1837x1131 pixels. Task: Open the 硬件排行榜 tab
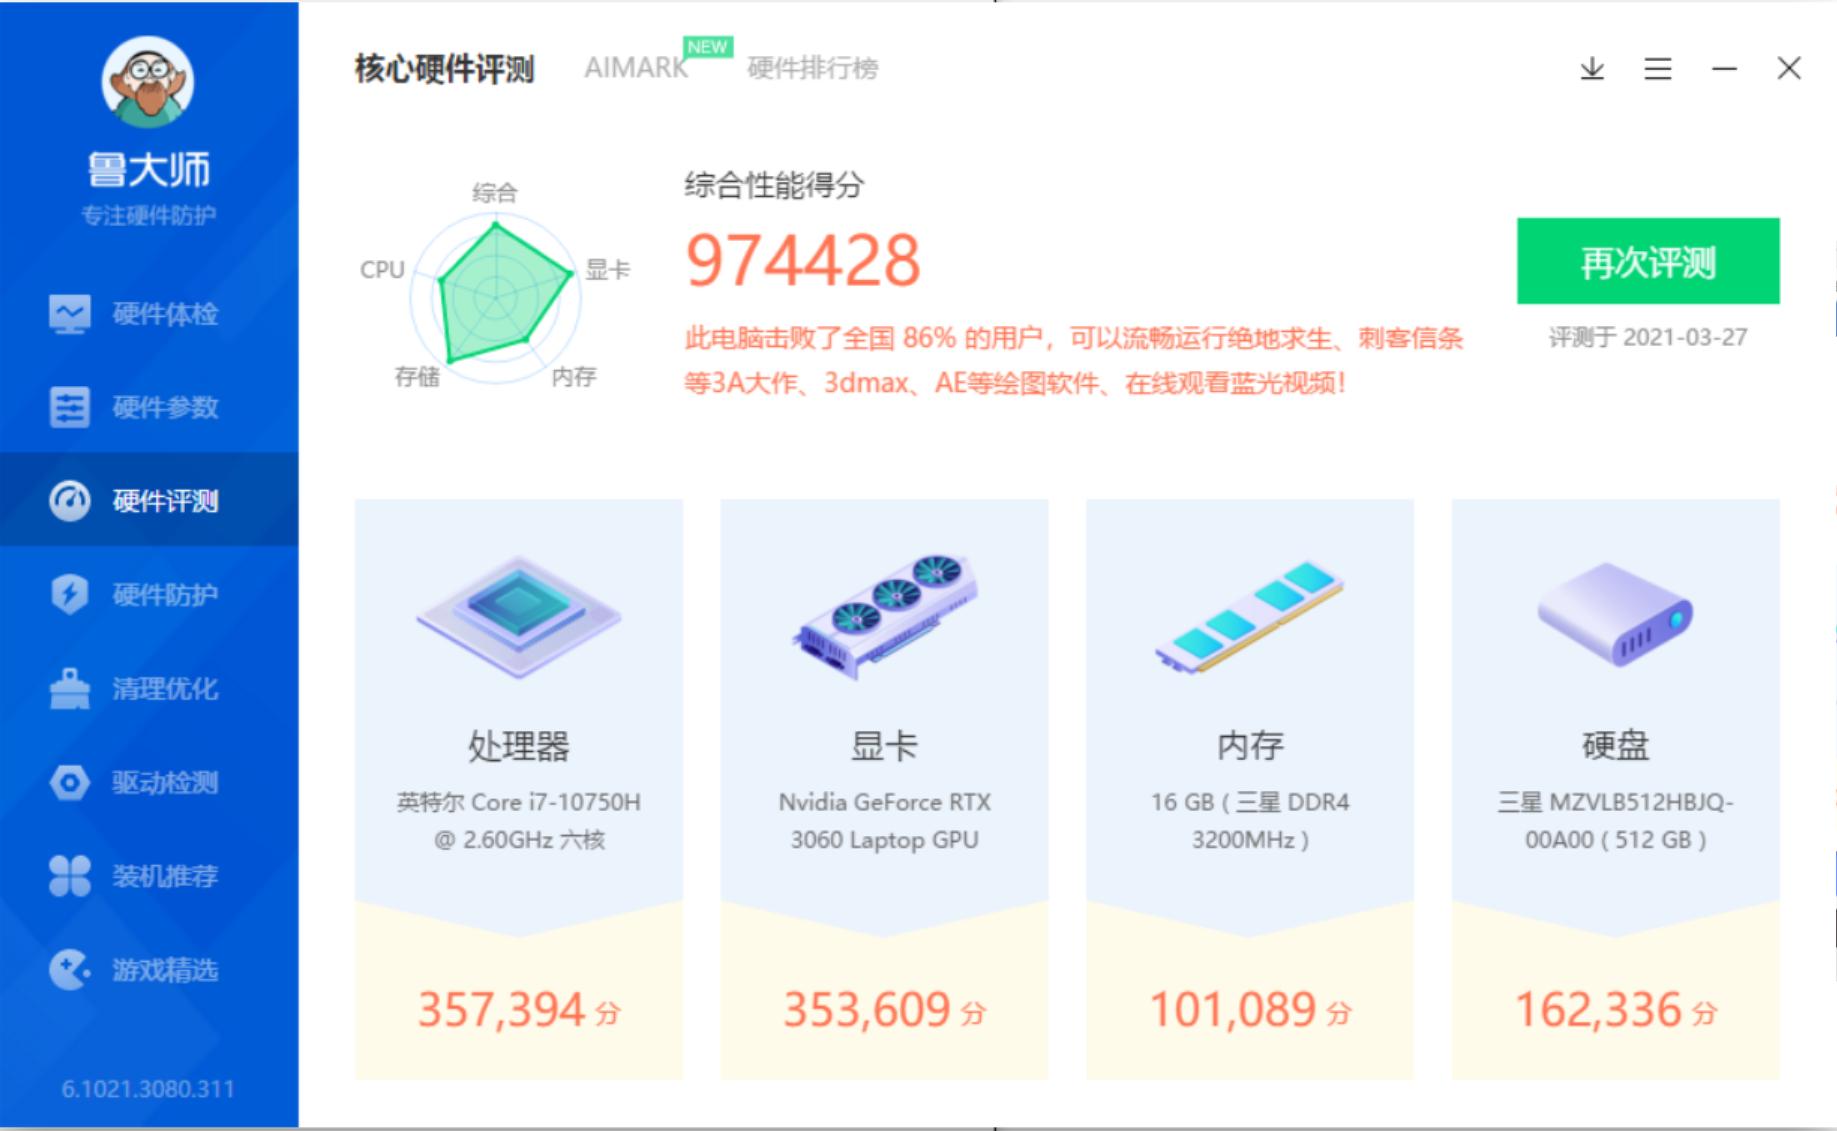pyautogui.click(x=811, y=69)
